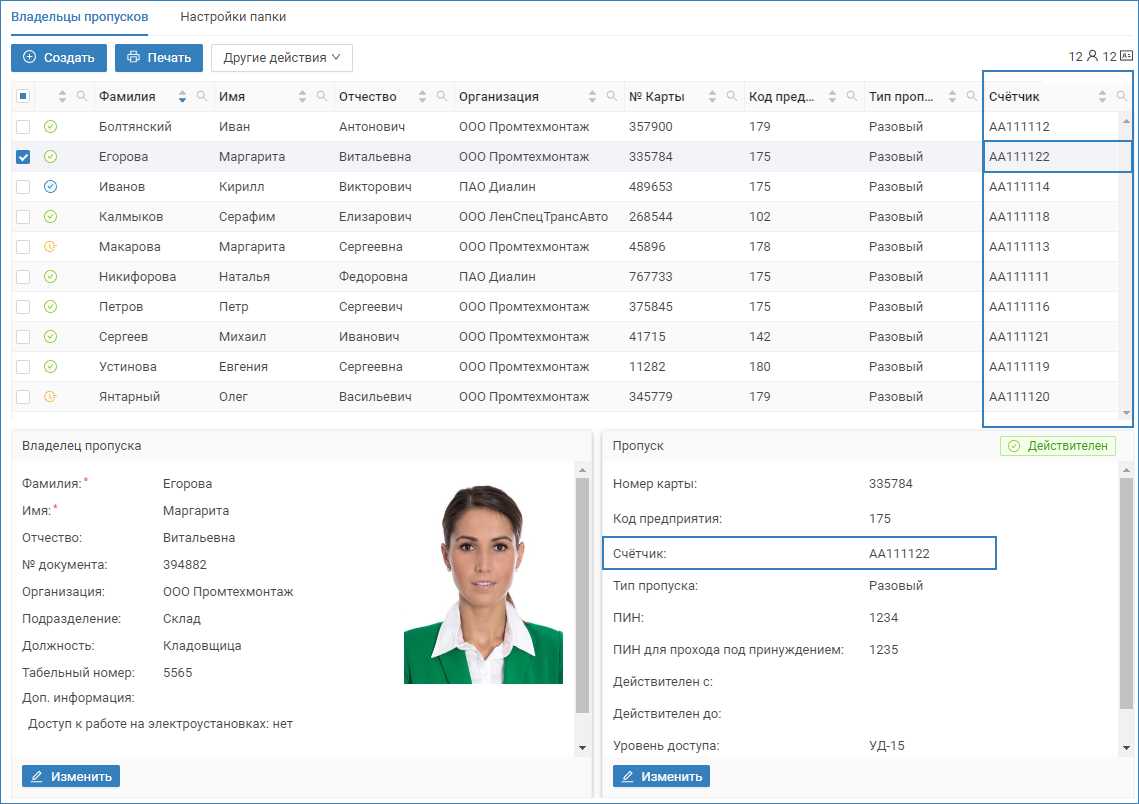Image resolution: width=1139 pixels, height=804 pixels.
Task: Check the checkbox for Болтянский row
Action: coord(23,127)
